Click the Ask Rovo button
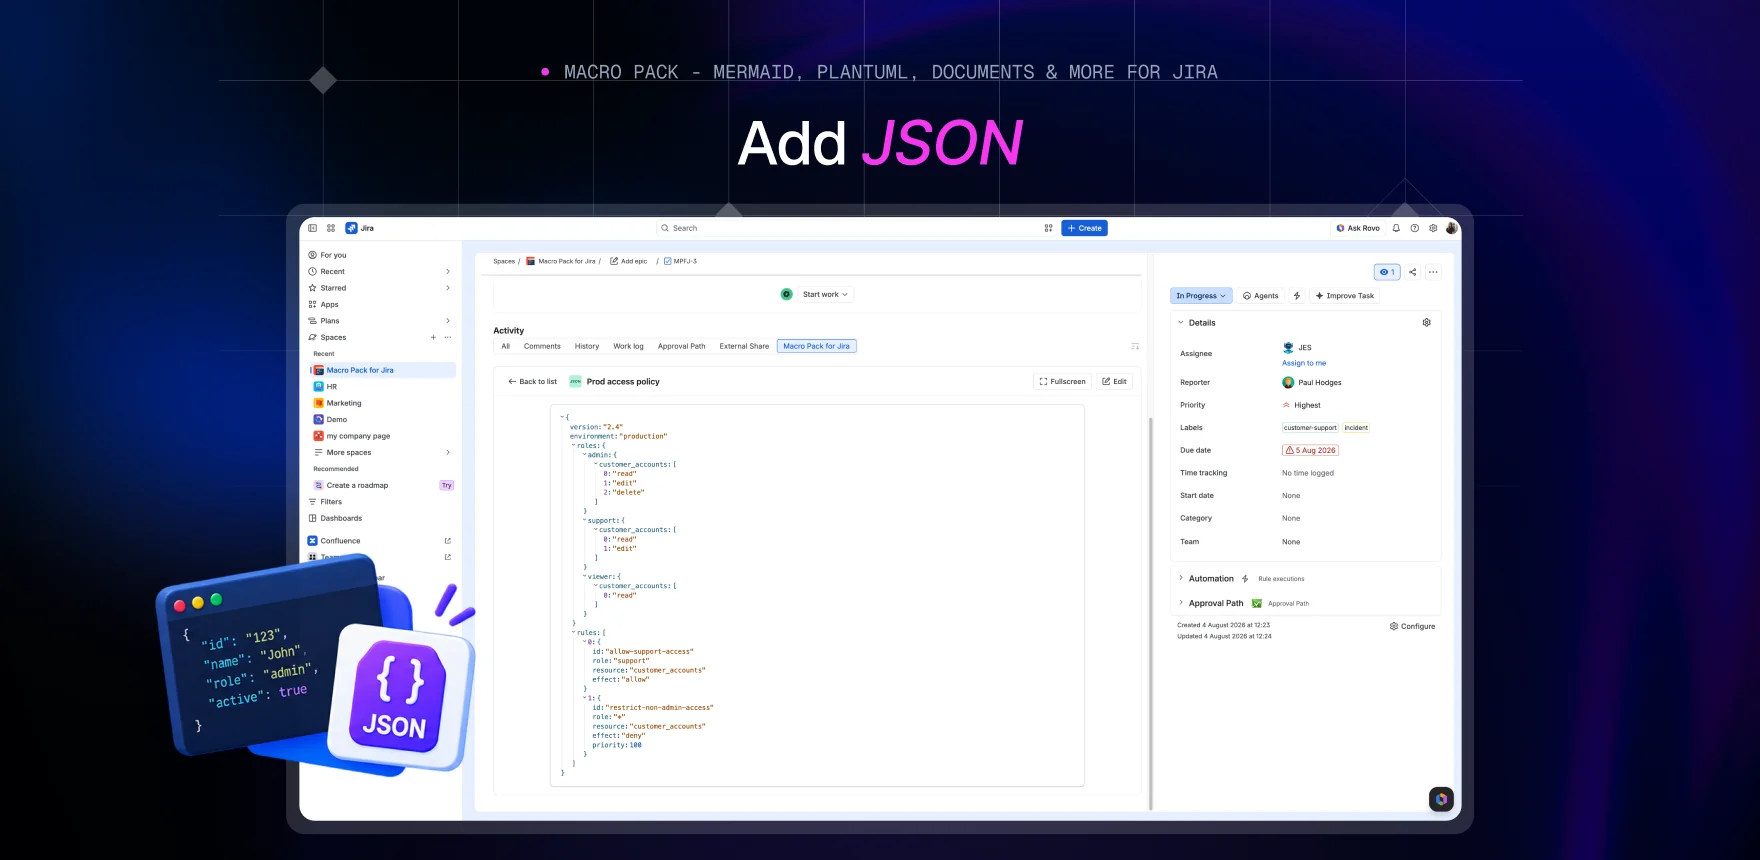The image size is (1760, 860). (1358, 228)
